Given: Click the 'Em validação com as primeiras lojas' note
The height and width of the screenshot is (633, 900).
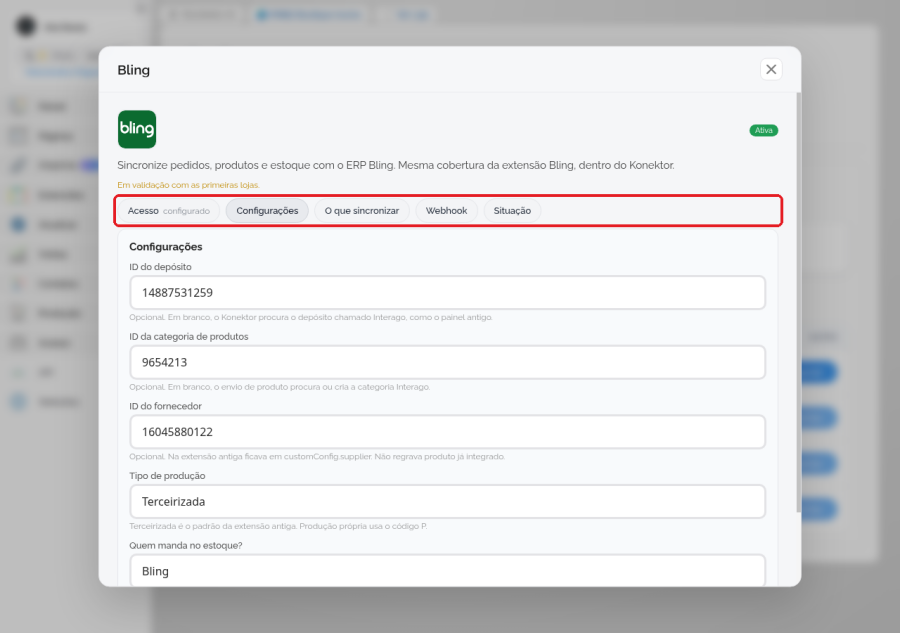Looking at the screenshot, I should pyautogui.click(x=188, y=185).
